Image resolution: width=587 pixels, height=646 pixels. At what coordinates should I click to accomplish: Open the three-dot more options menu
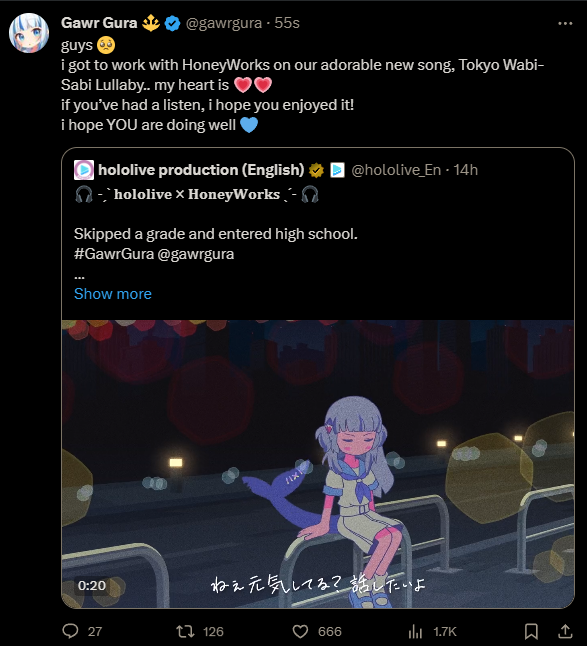coord(565,23)
